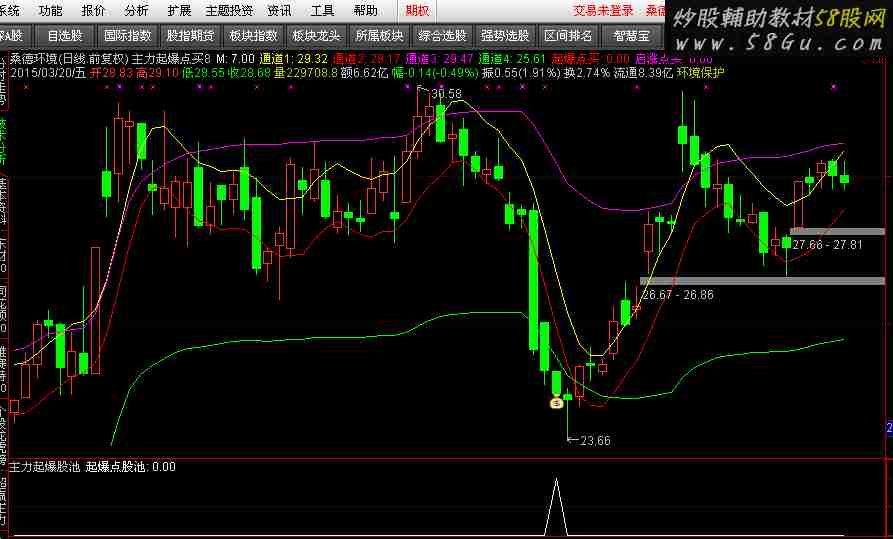Click the 通道1: 29.32 value
893x539 pixels.
tap(293, 59)
